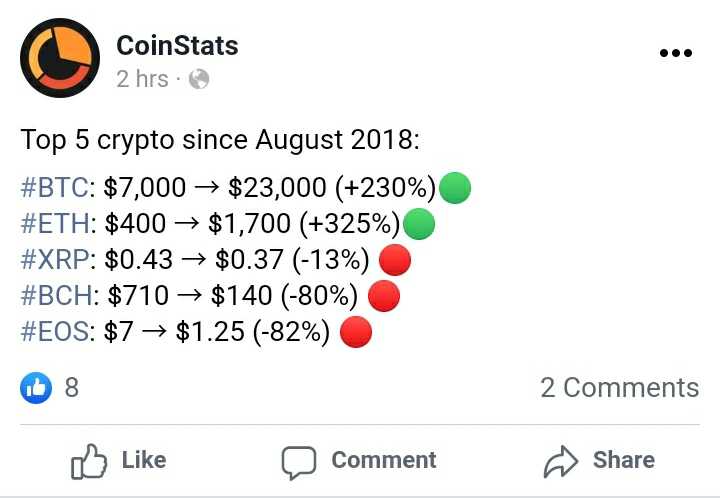The height and width of the screenshot is (498, 720).
Task: View the 2 Comments on the post
Action: point(619,388)
